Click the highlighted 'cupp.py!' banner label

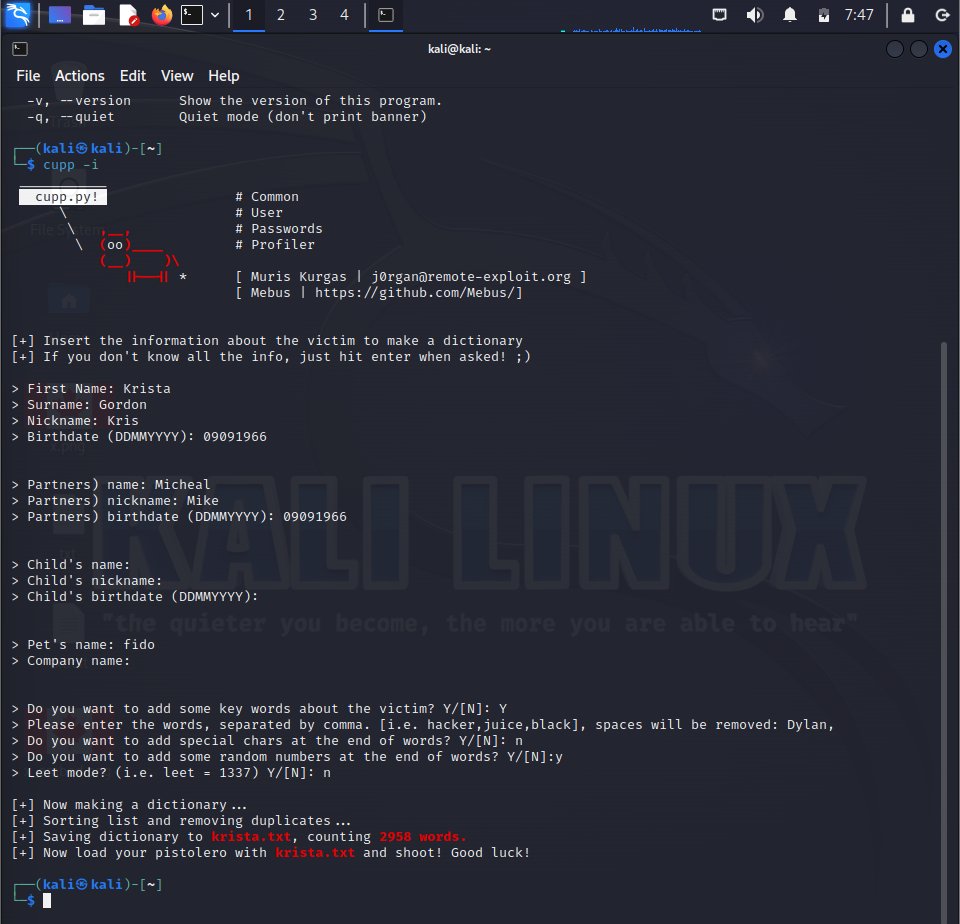pos(63,197)
